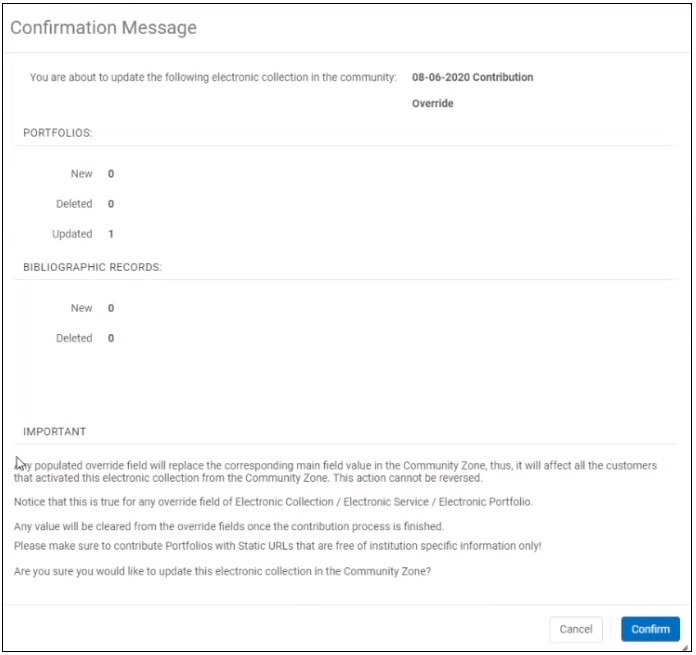Click the Deleted count under Bibliographic Records
This screenshot has width=696, height=655.
111,338
